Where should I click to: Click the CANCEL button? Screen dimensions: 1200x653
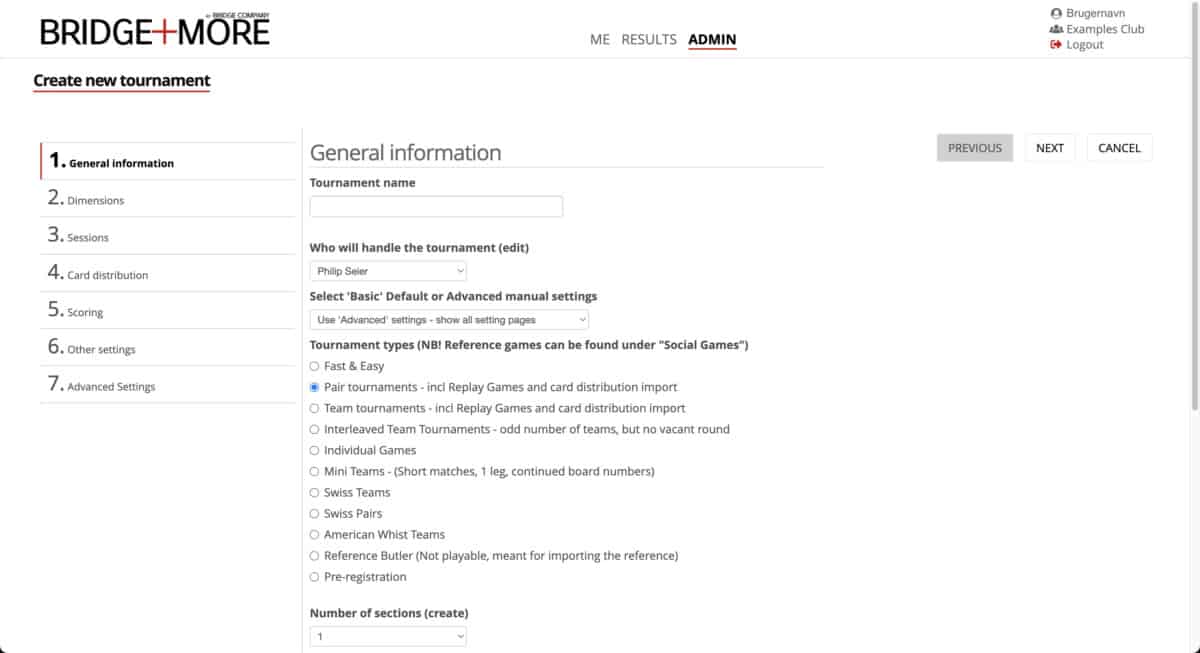click(1119, 148)
